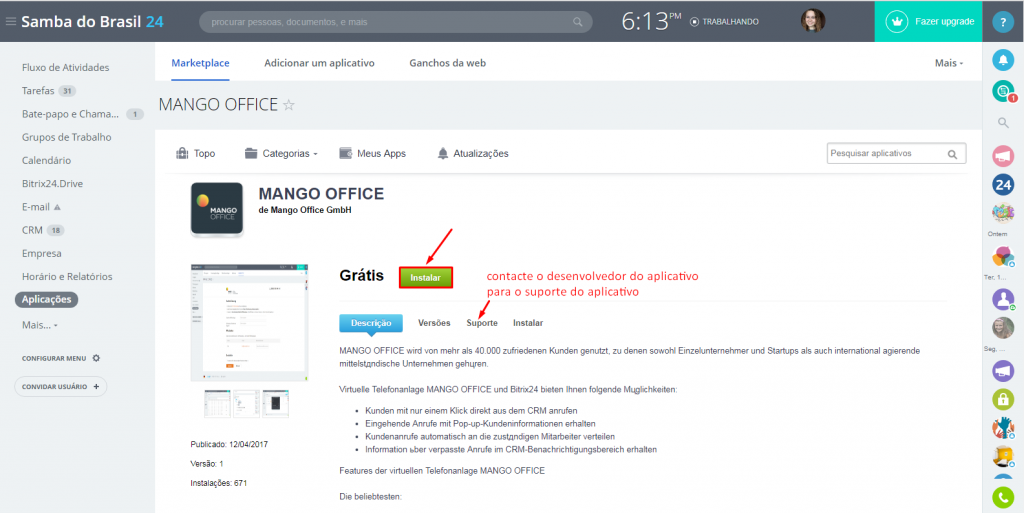Click the MANGO OFFICE app logo

click(217, 210)
